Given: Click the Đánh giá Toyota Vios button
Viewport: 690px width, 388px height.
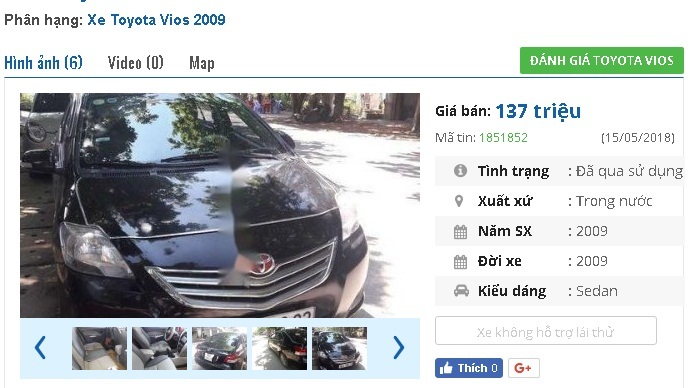Looking at the screenshot, I should point(602,61).
